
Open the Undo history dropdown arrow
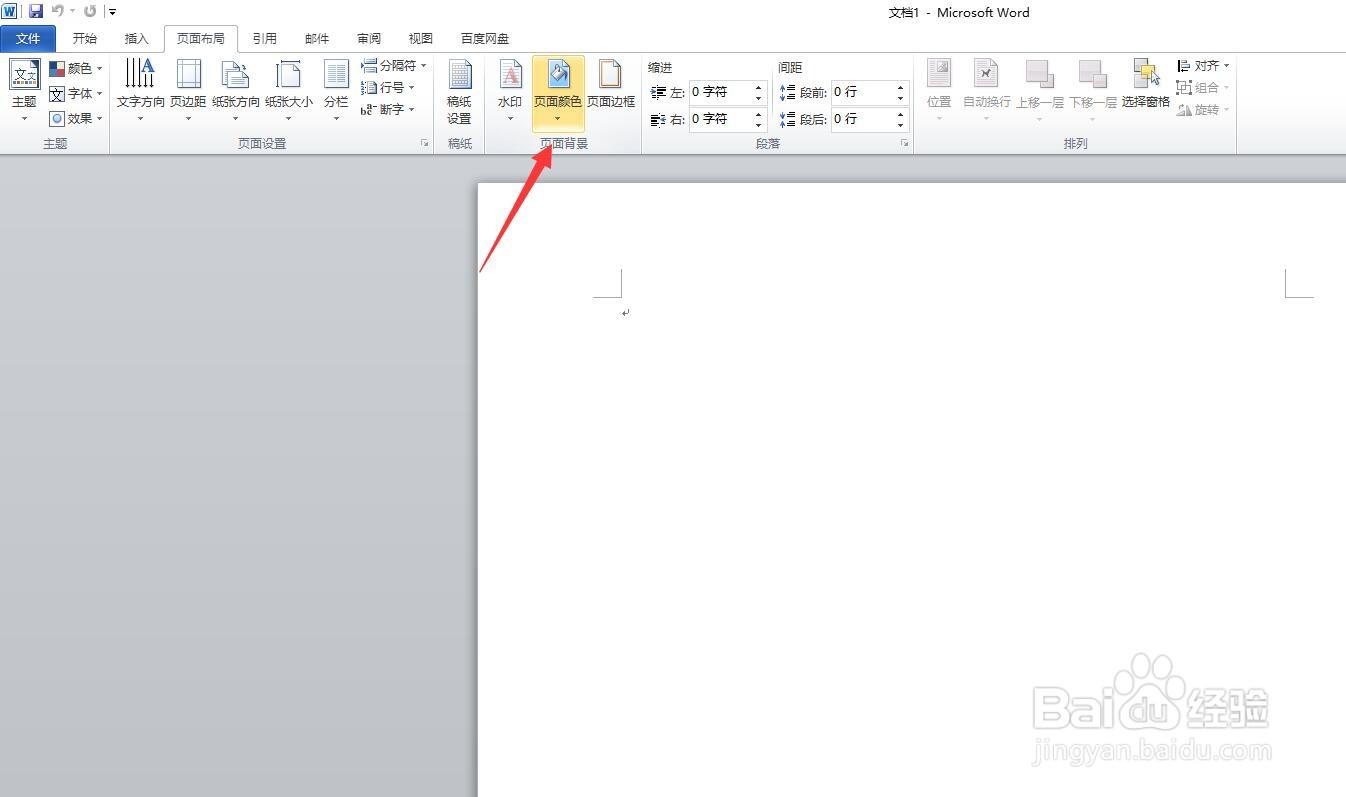(72, 12)
